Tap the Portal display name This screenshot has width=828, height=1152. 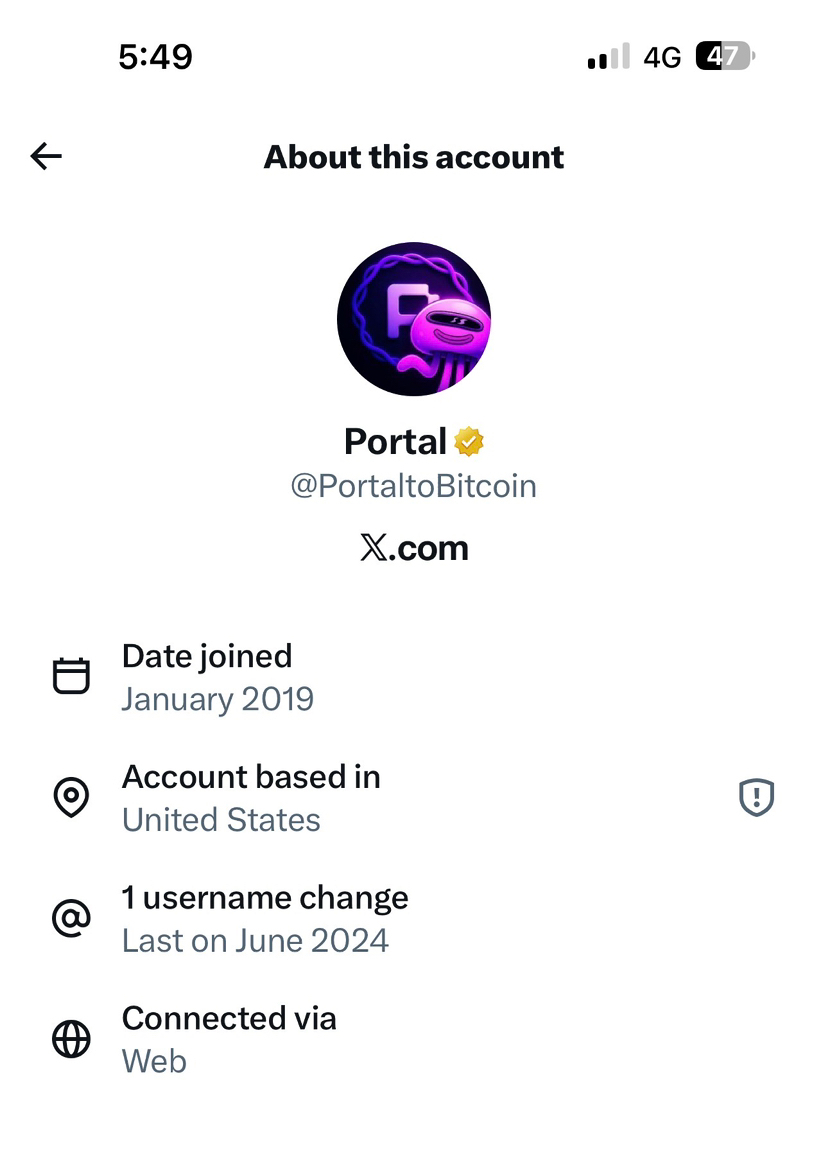pos(395,441)
